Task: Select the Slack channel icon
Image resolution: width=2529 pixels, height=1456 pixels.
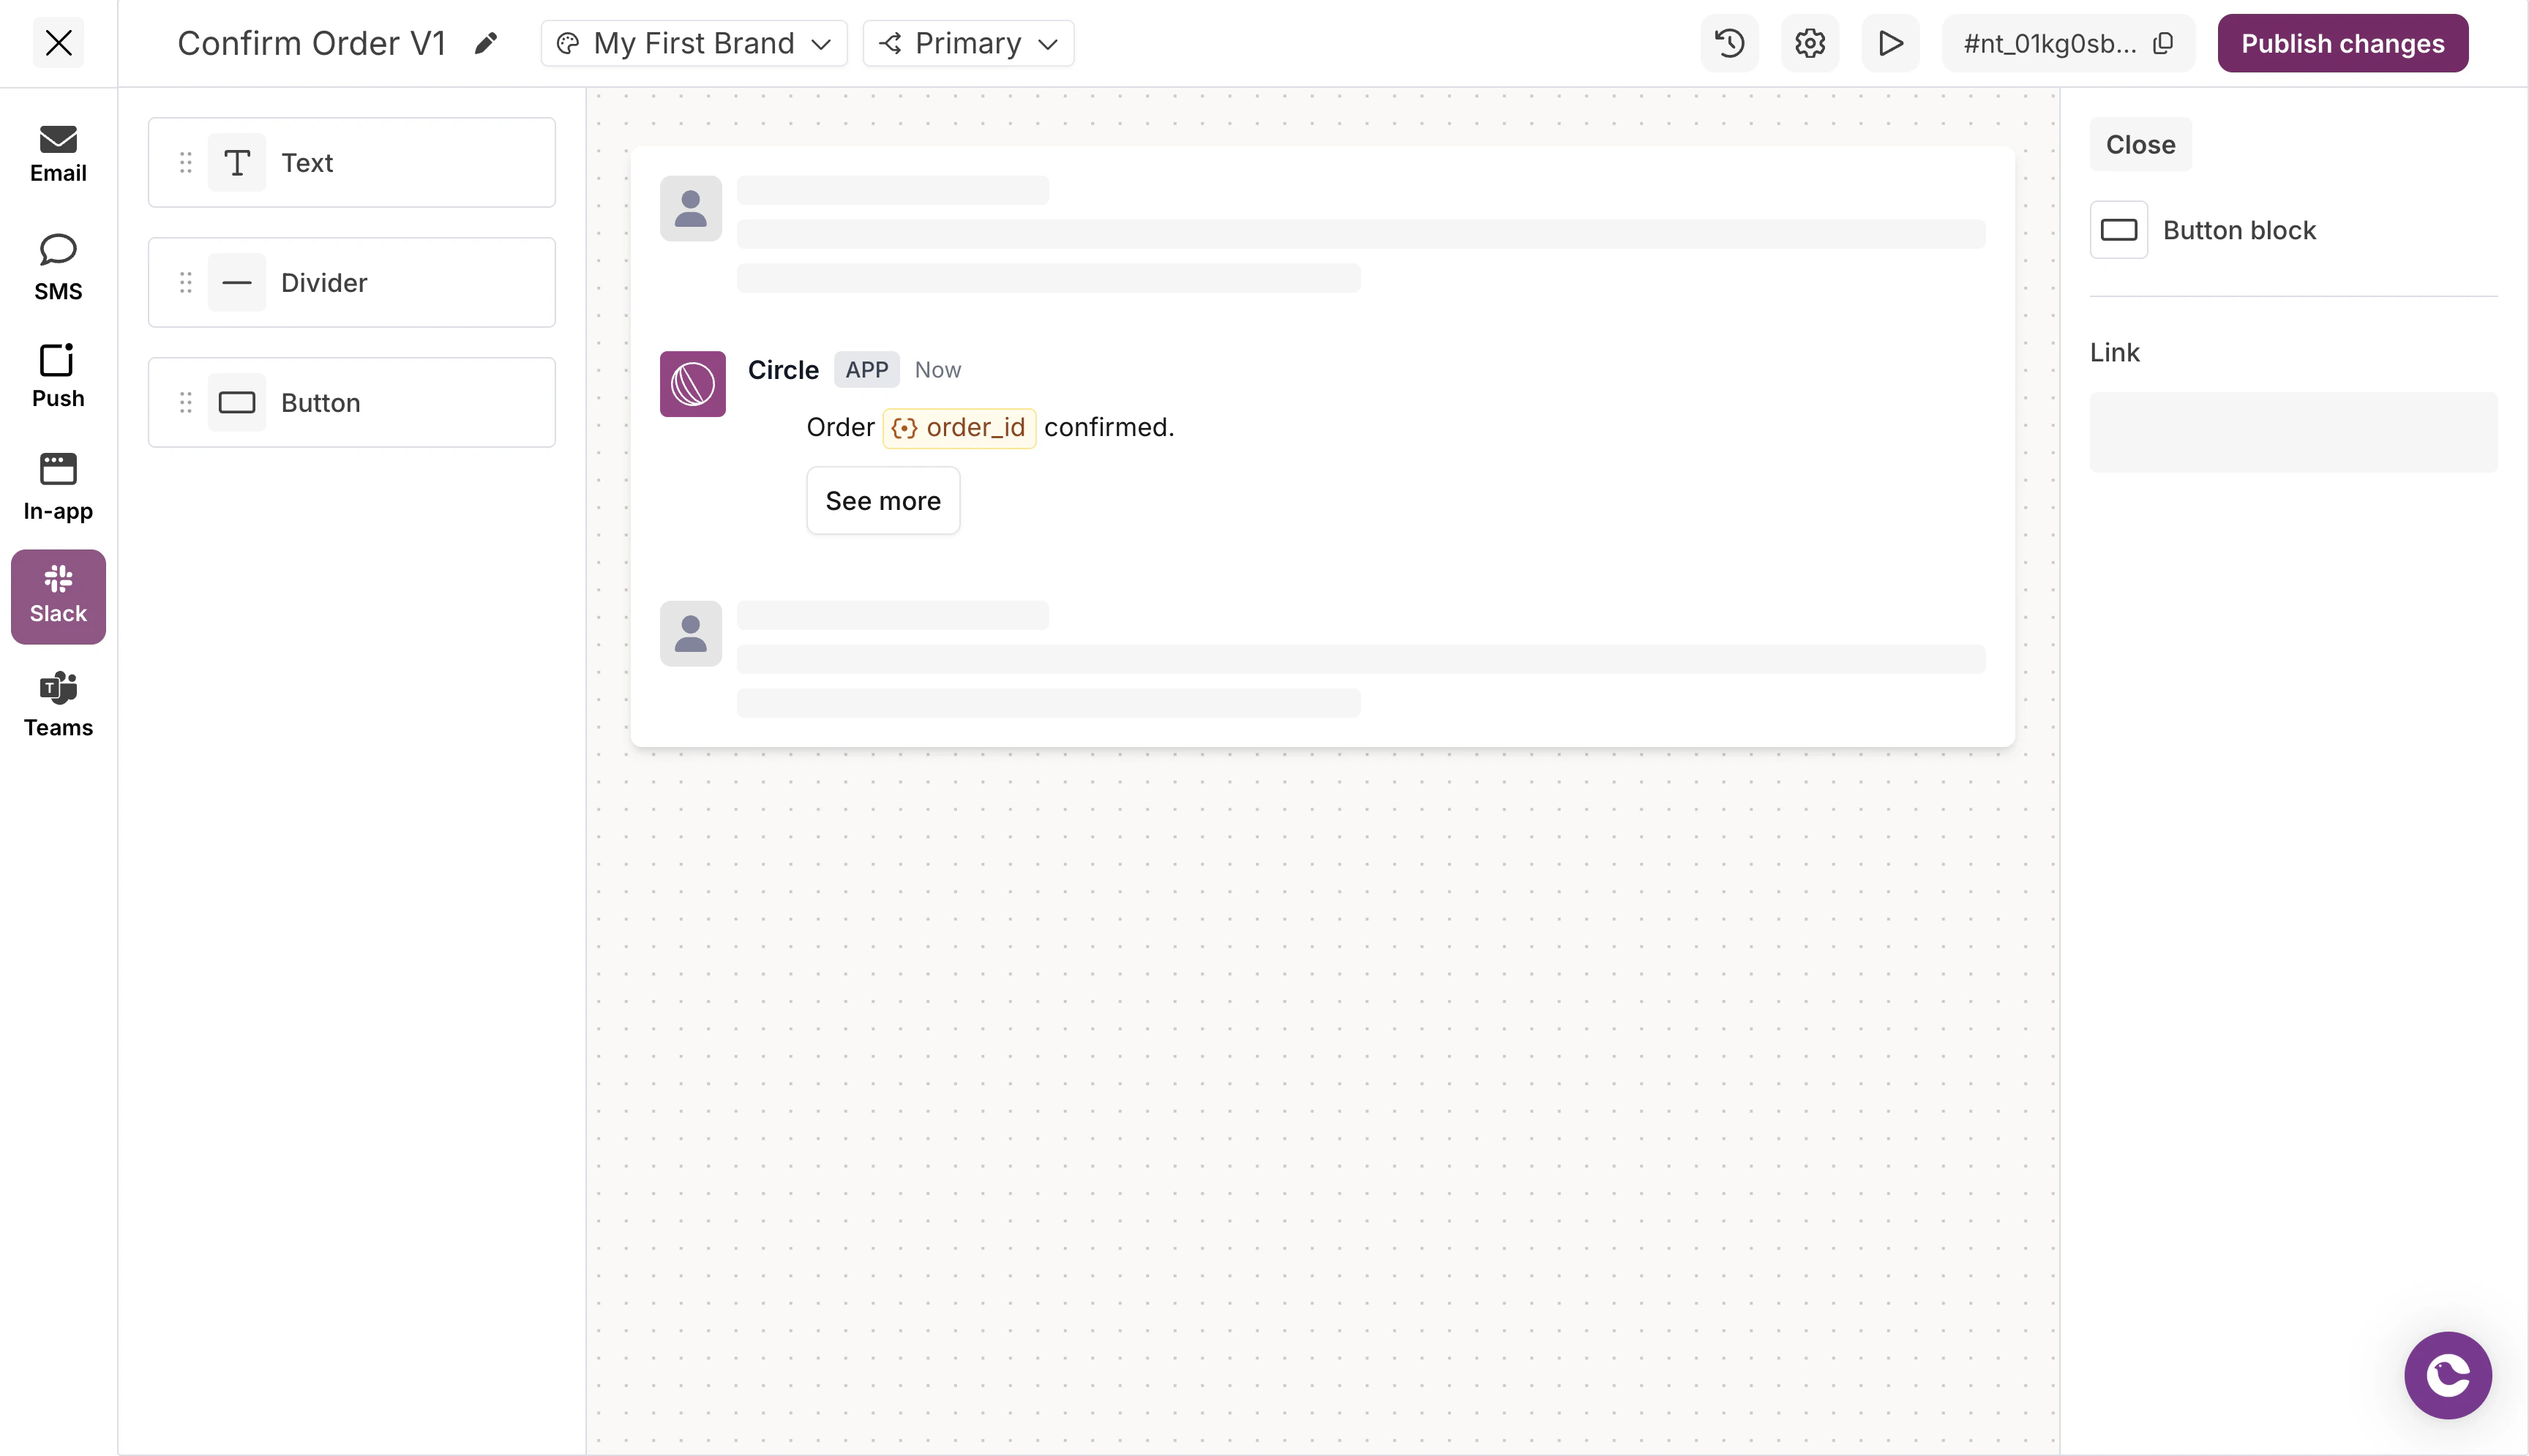Action: coord(57,596)
